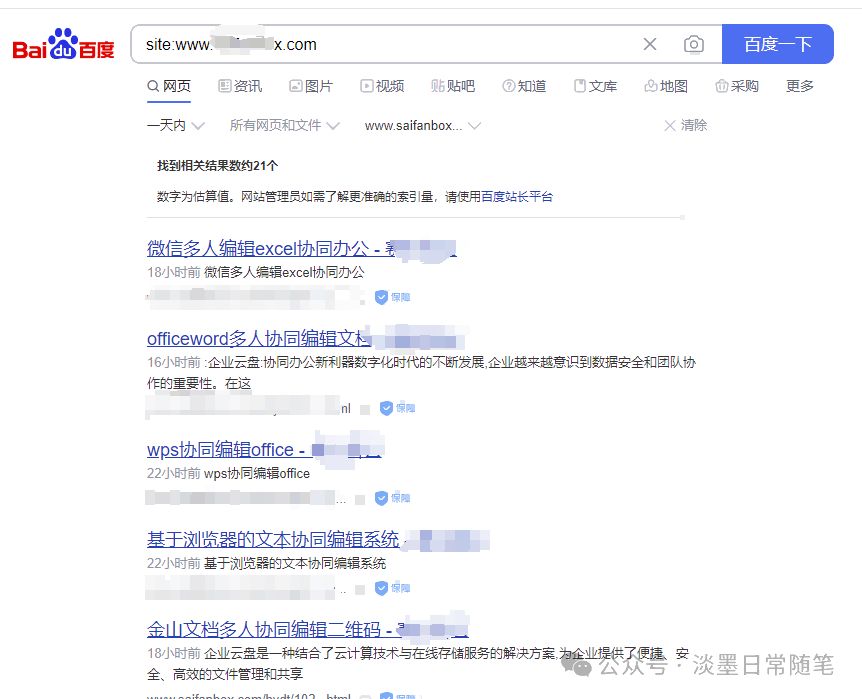The width and height of the screenshot is (862, 699).
Task: Click 保障 shield badge under officeword result
Action: tap(397, 408)
